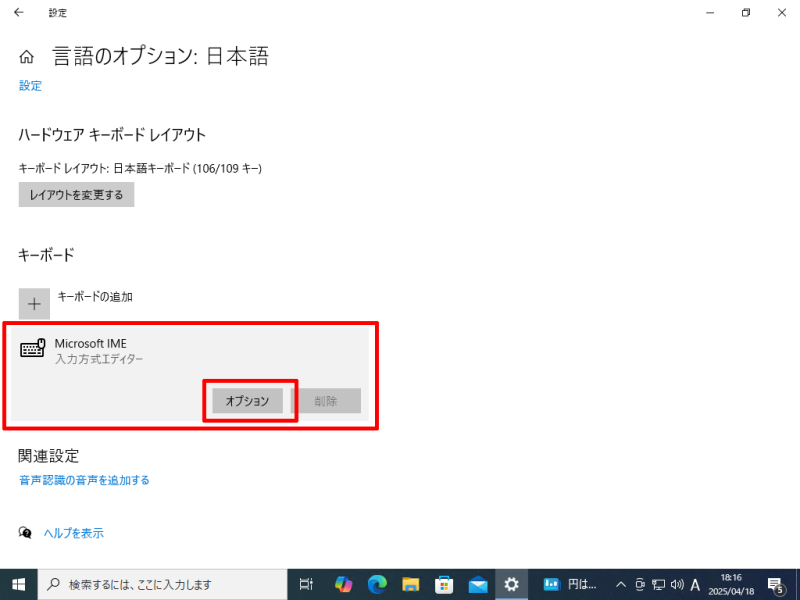This screenshot has width=800, height=600.
Task: Click the レイアウトを変更する button
Action: tap(77, 194)
